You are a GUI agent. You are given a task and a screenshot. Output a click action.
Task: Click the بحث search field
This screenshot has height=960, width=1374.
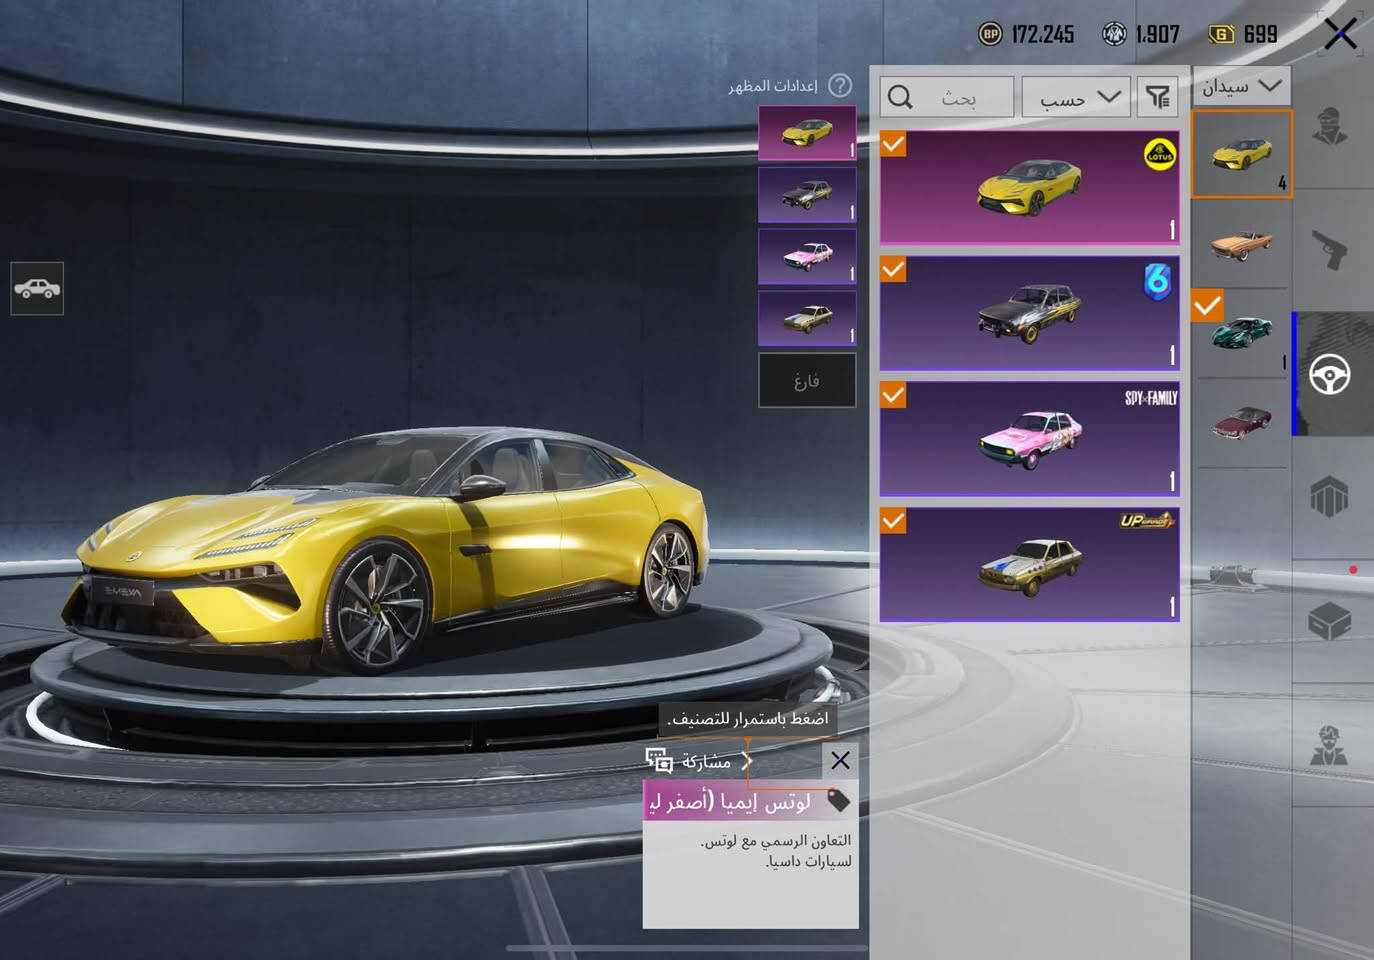[947, 97]
